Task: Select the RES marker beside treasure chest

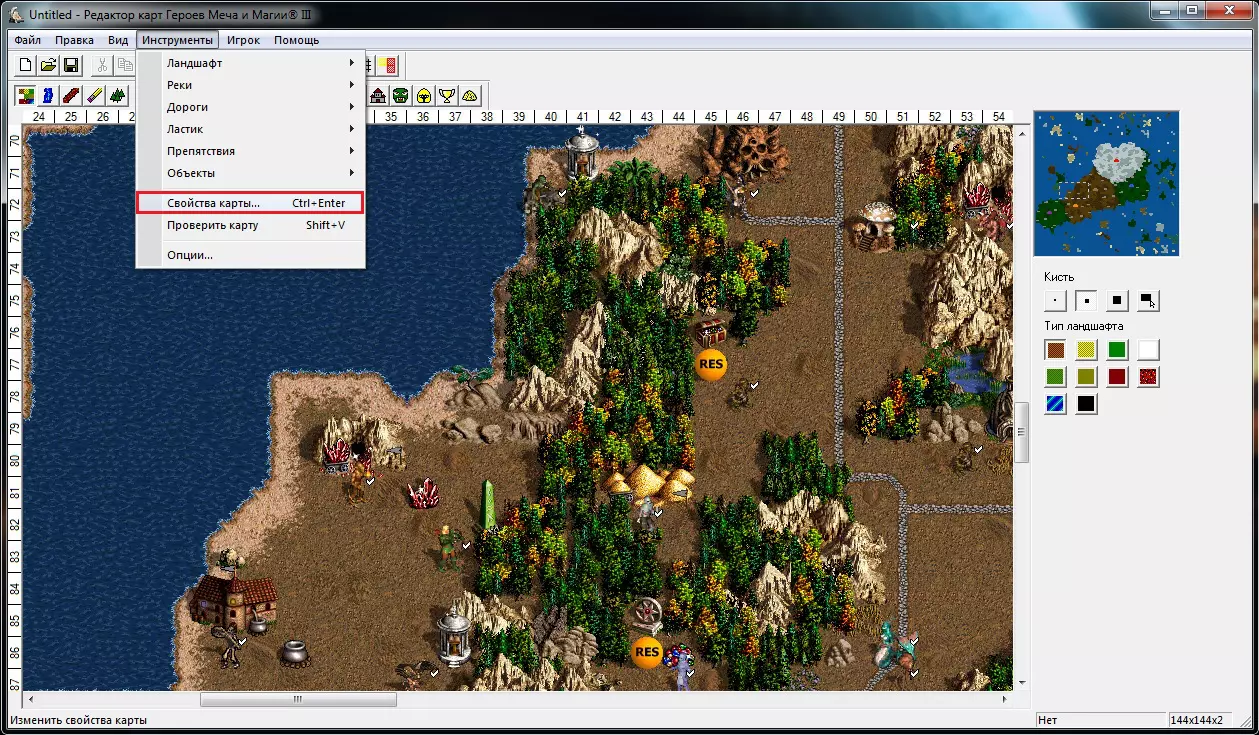Action: [711, 365]
